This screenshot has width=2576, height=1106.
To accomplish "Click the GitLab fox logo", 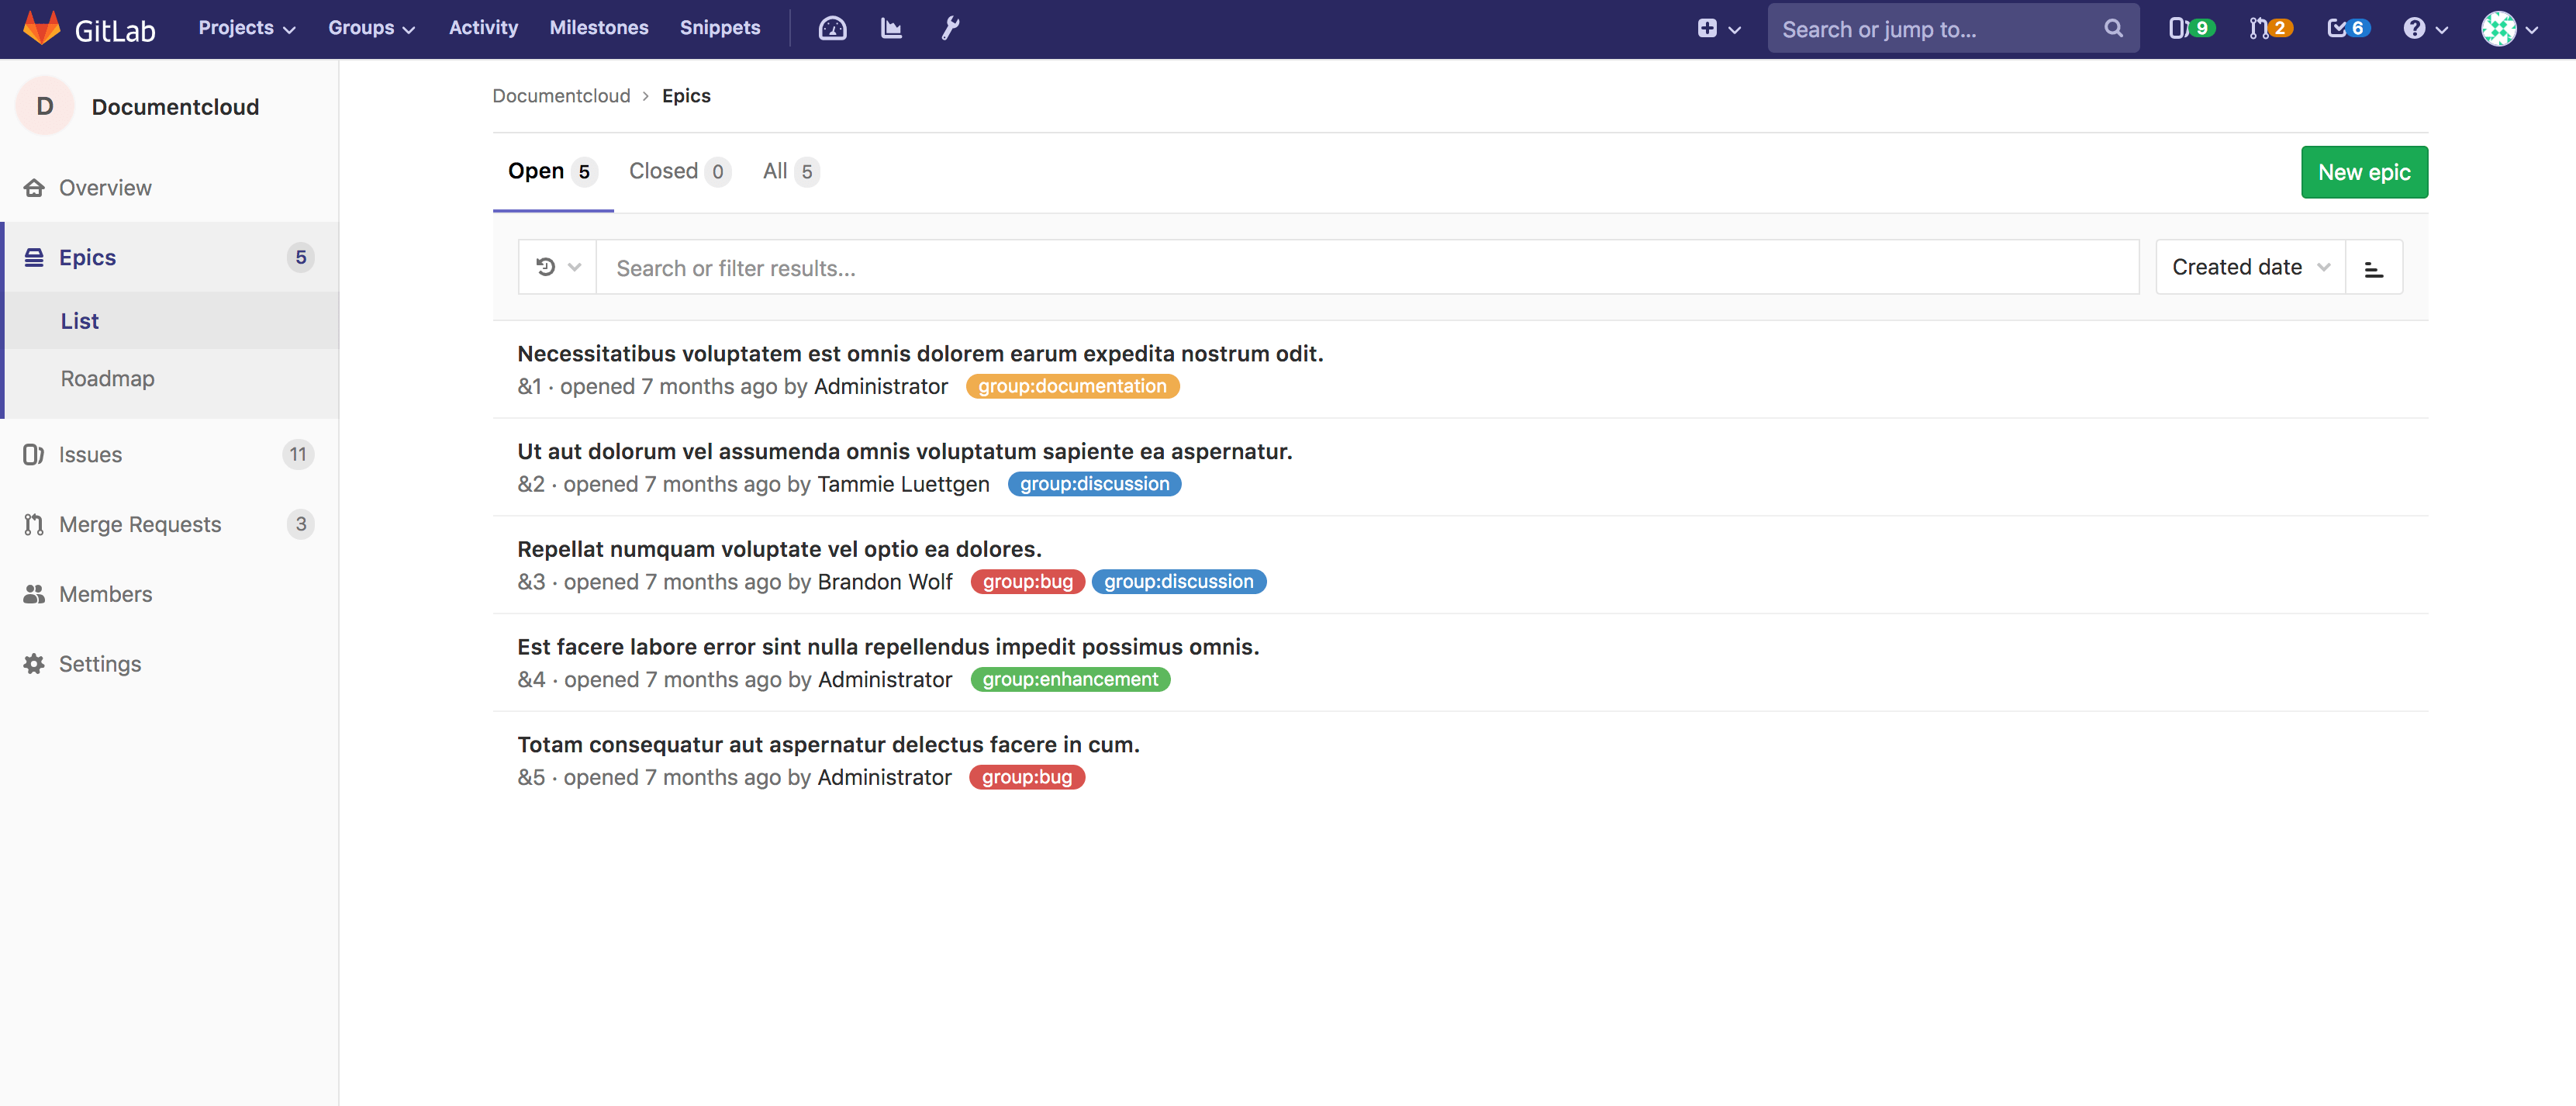I will (42, 28).
